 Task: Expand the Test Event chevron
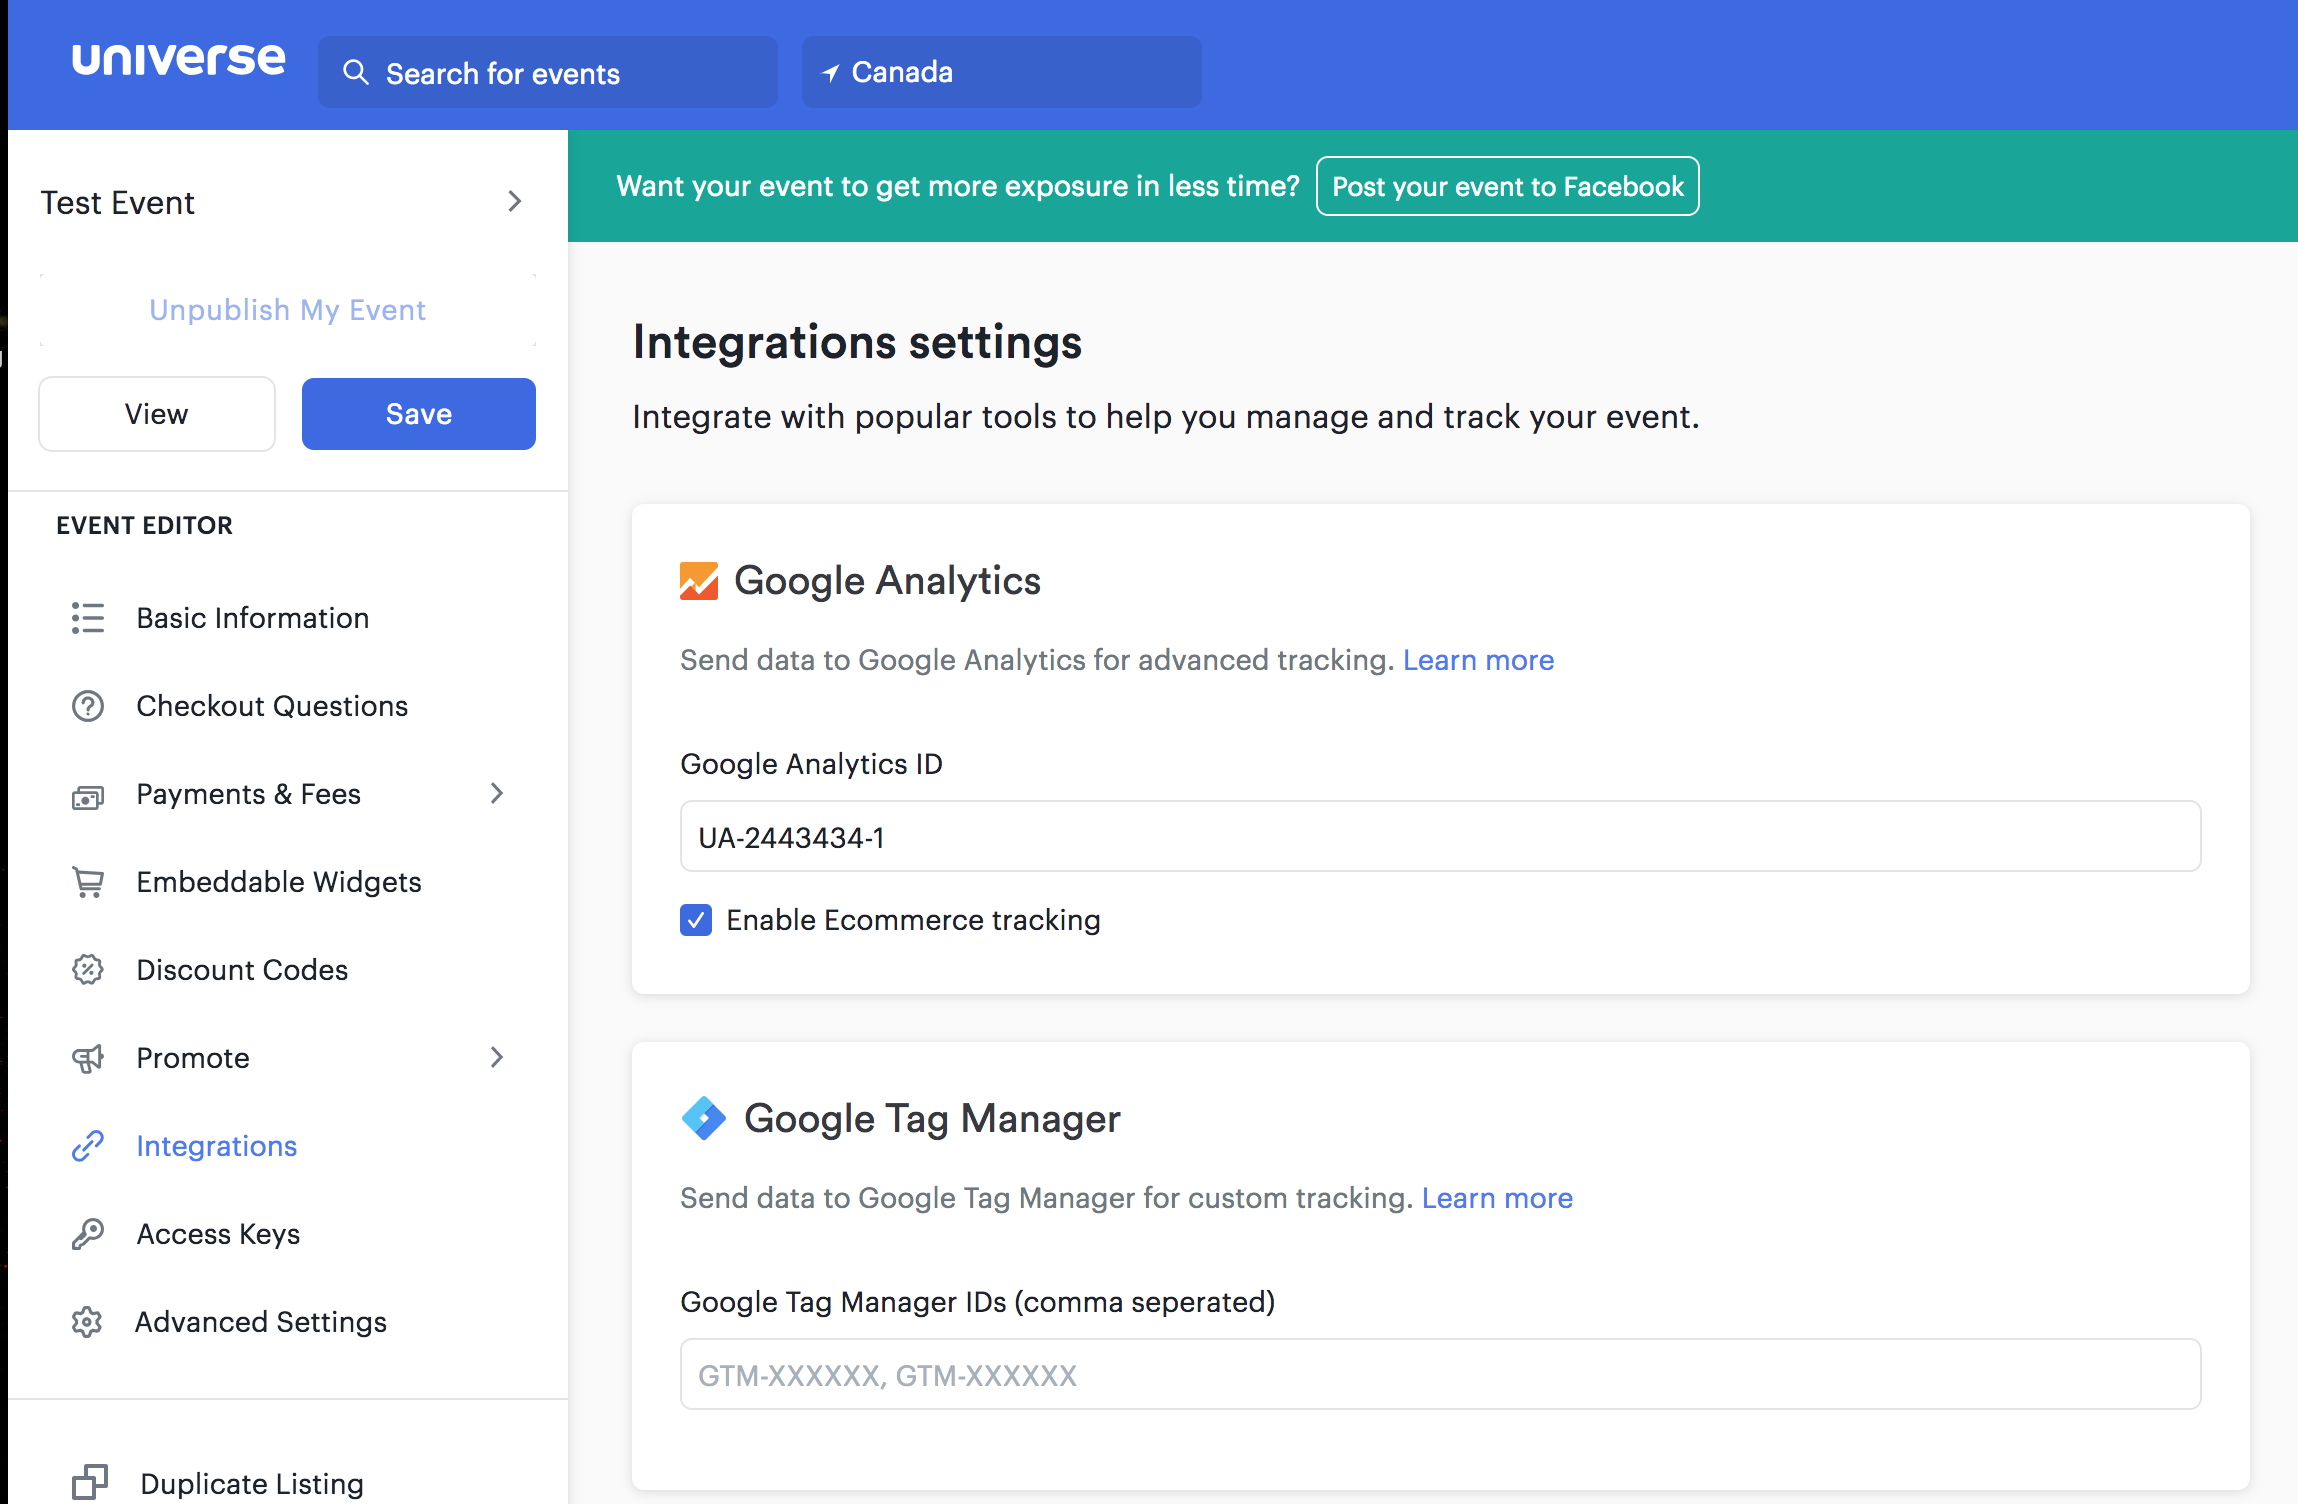515,202
